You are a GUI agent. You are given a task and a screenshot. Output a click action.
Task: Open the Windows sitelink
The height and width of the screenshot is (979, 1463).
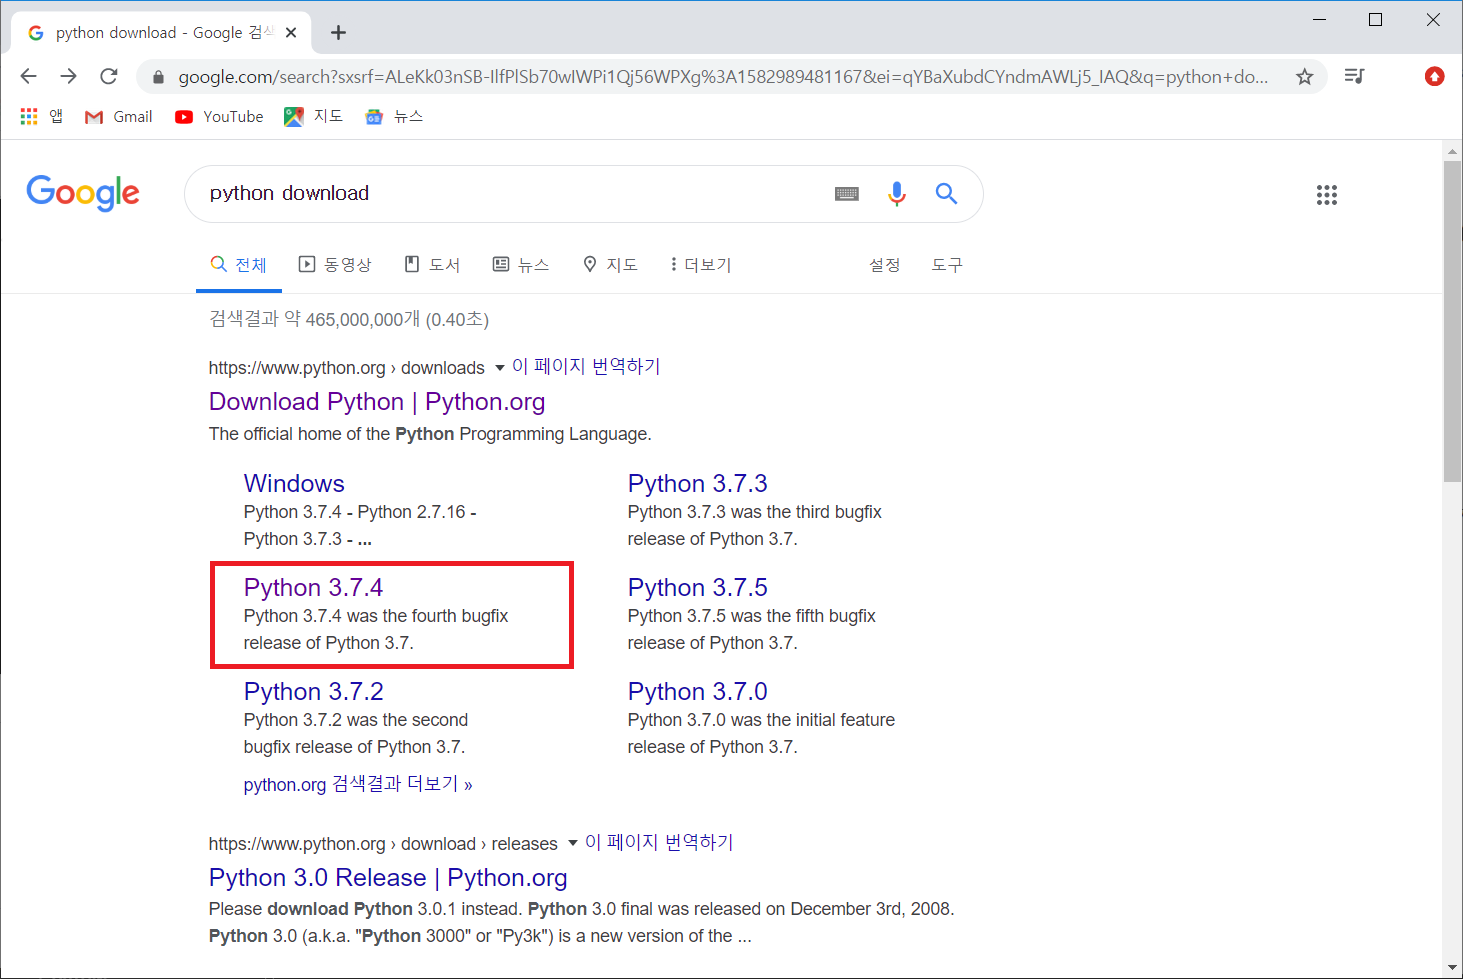294,484
